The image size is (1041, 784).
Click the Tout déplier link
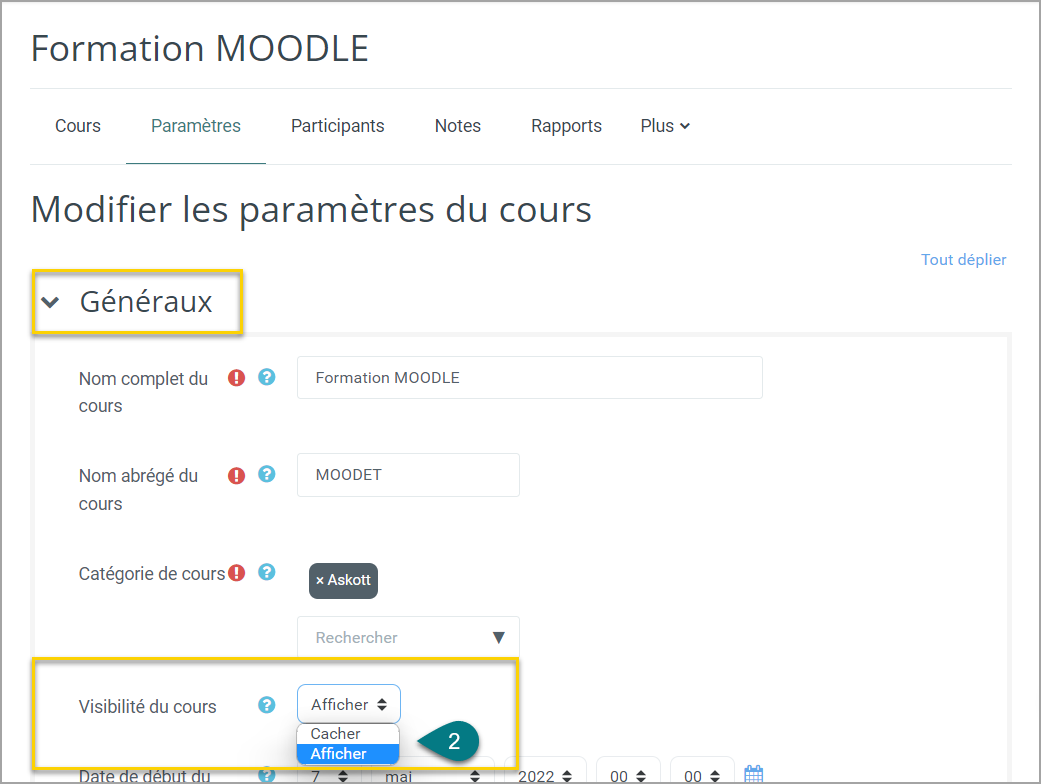coord(963,260)
